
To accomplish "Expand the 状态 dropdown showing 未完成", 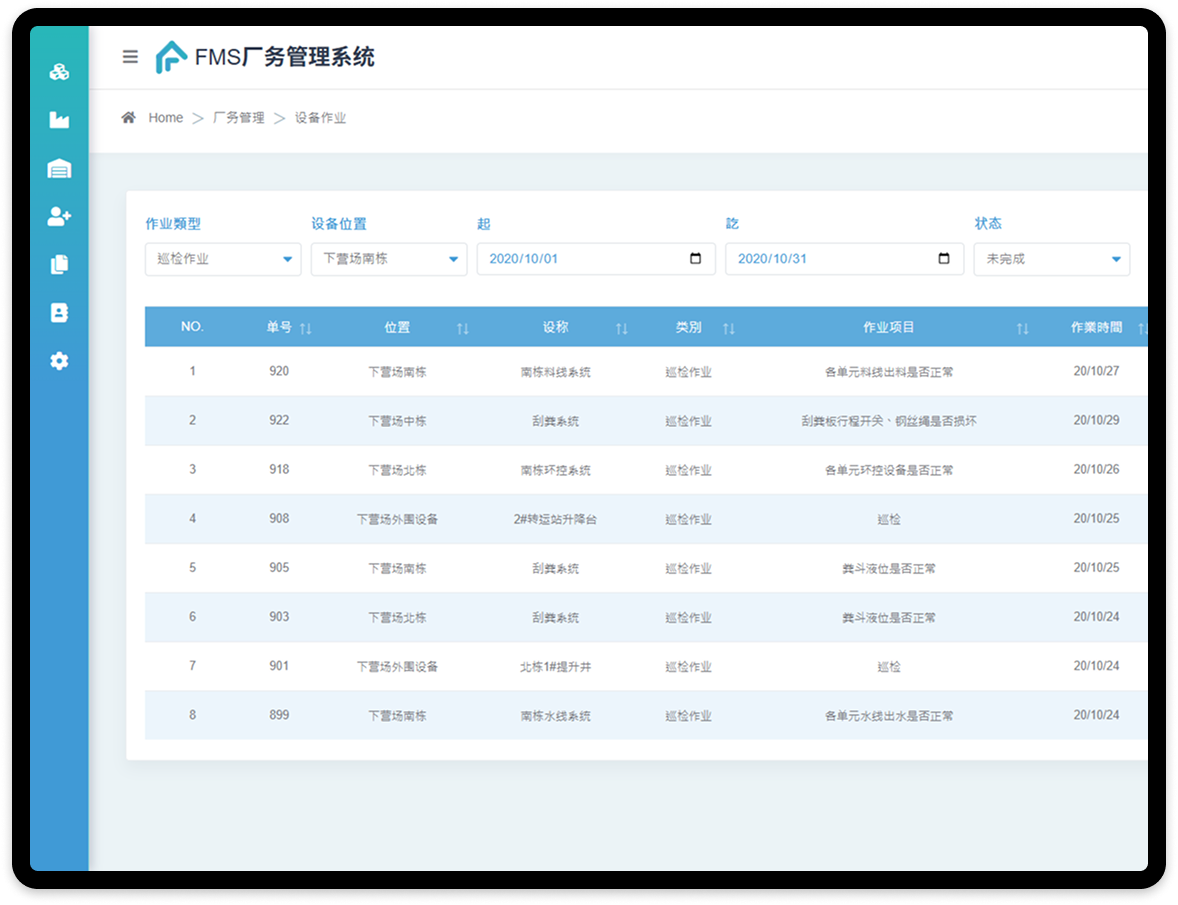I will 1051,259.
